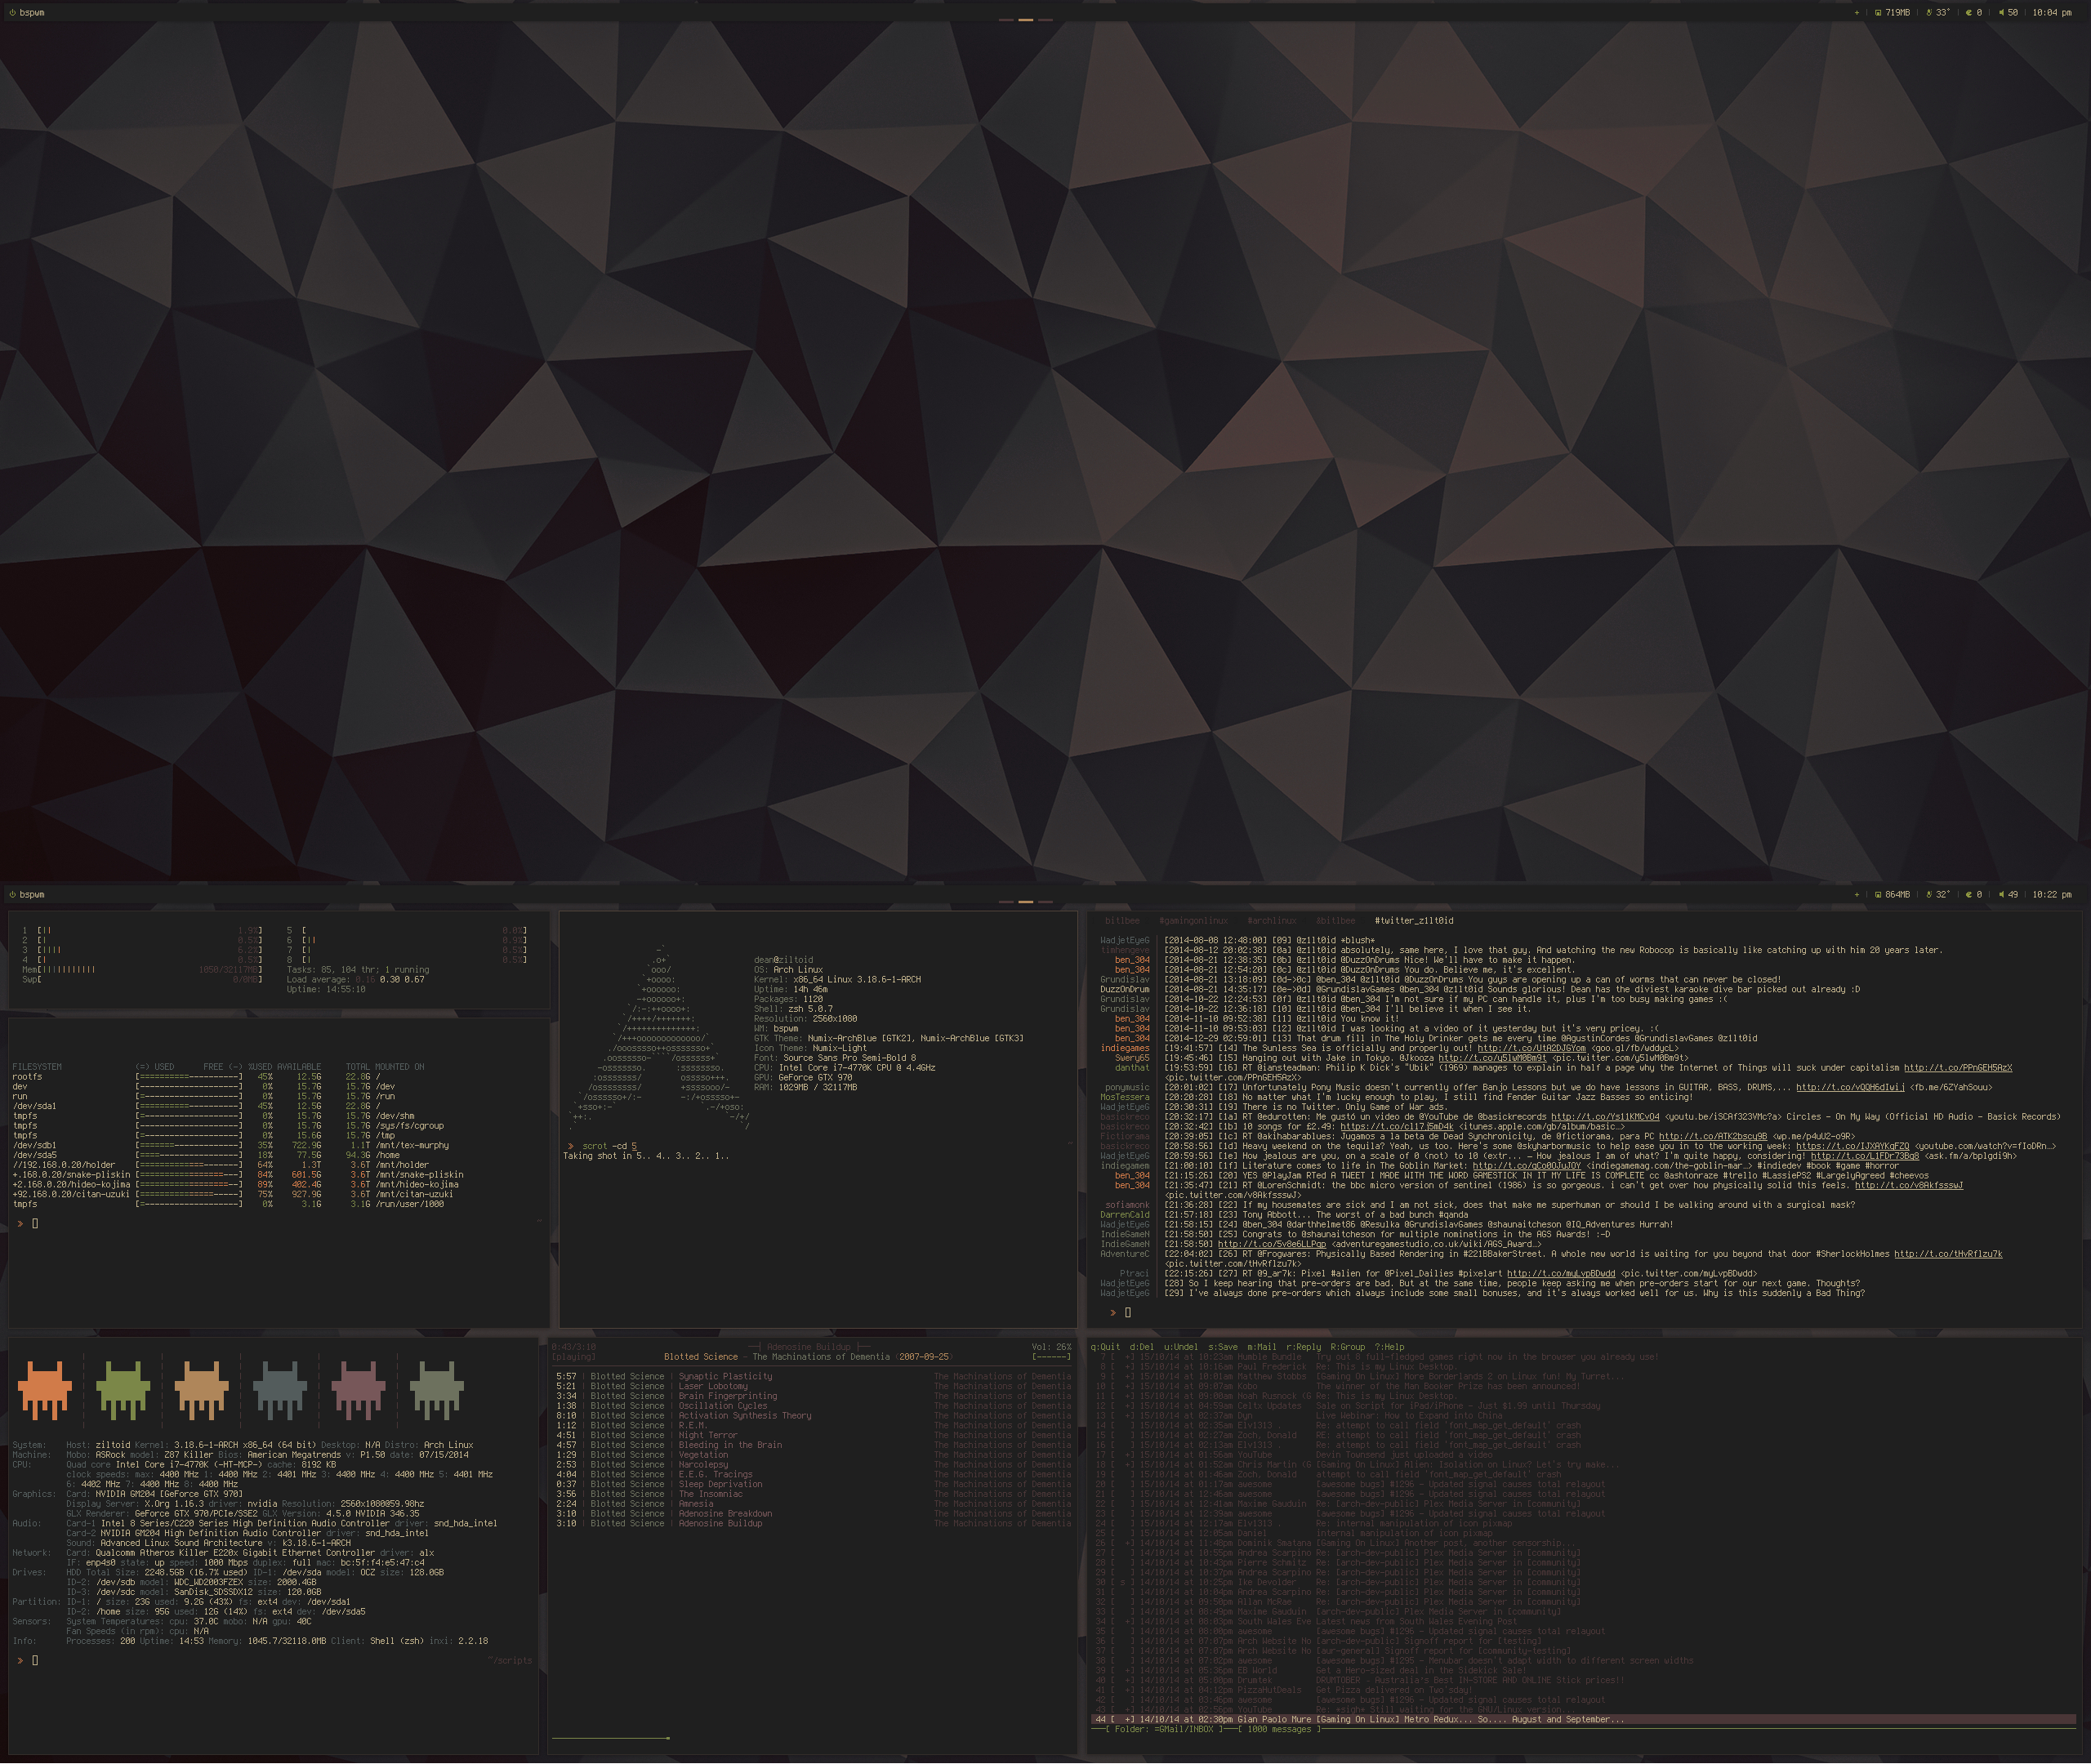Click the [playing] status in ncmpcpp
Image resolution: width=2091 pixels, height=1764 pixels.
click(x=573, y=1357)
